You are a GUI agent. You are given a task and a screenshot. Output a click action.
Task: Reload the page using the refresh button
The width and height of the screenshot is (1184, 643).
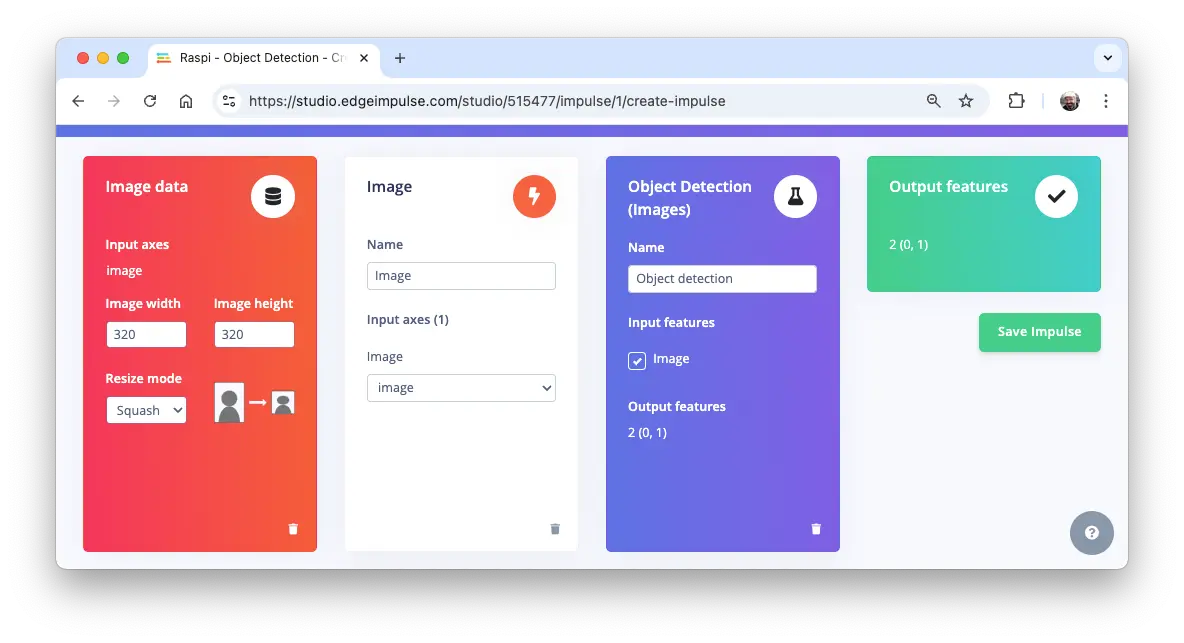coord(150,101)
